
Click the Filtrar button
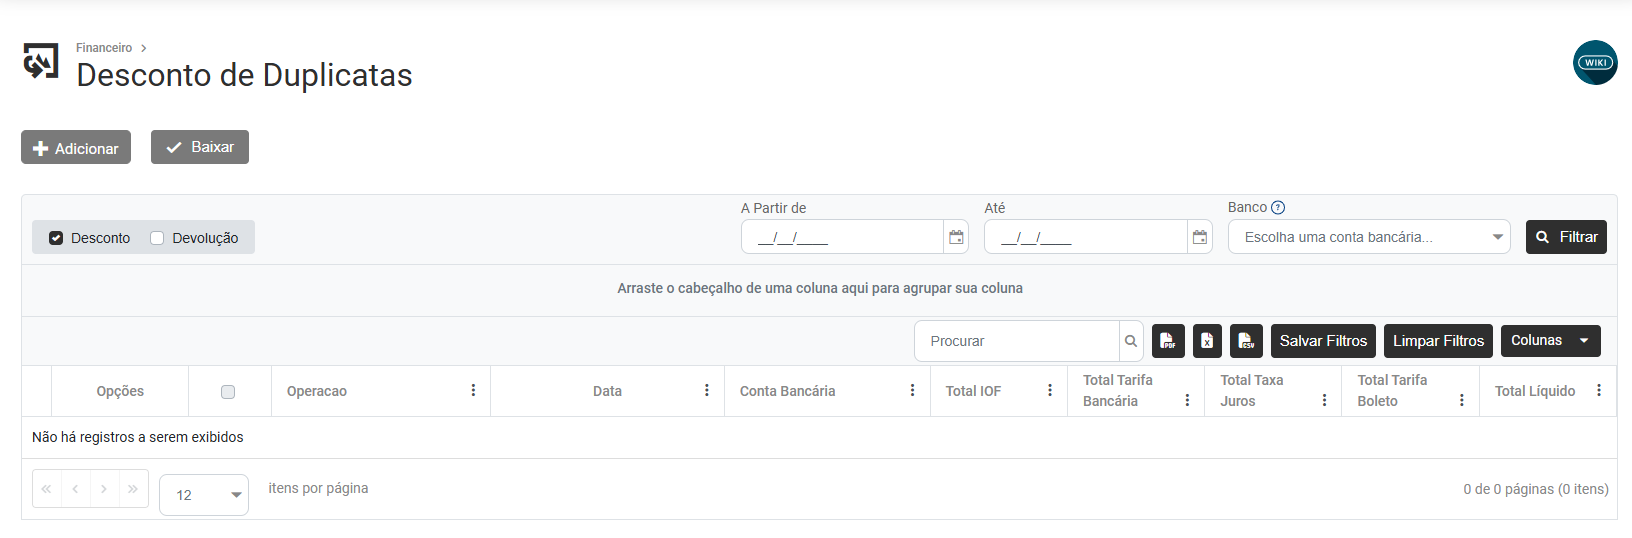click(x=1566, y=237)
